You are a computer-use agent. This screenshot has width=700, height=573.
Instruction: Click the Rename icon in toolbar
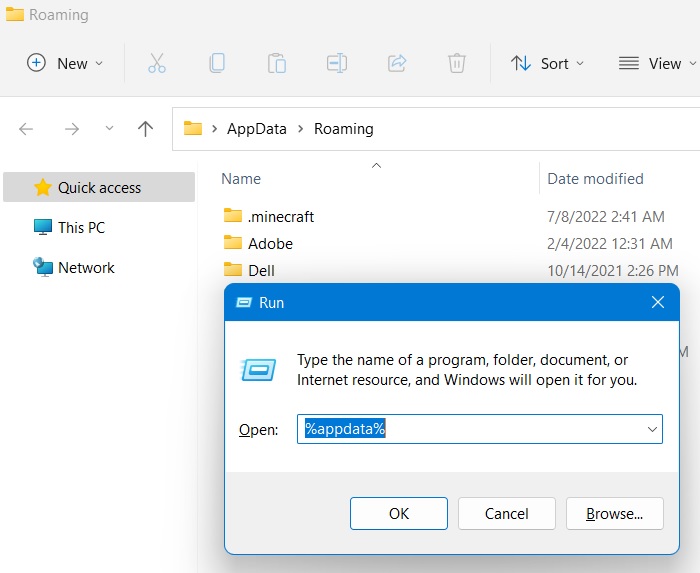[337, 63]
